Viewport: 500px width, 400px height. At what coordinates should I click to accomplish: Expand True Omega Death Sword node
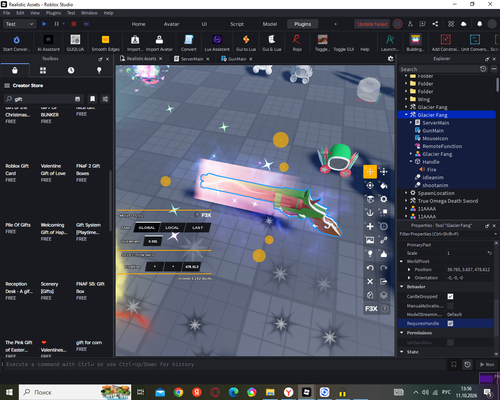(x=406, y=201)
